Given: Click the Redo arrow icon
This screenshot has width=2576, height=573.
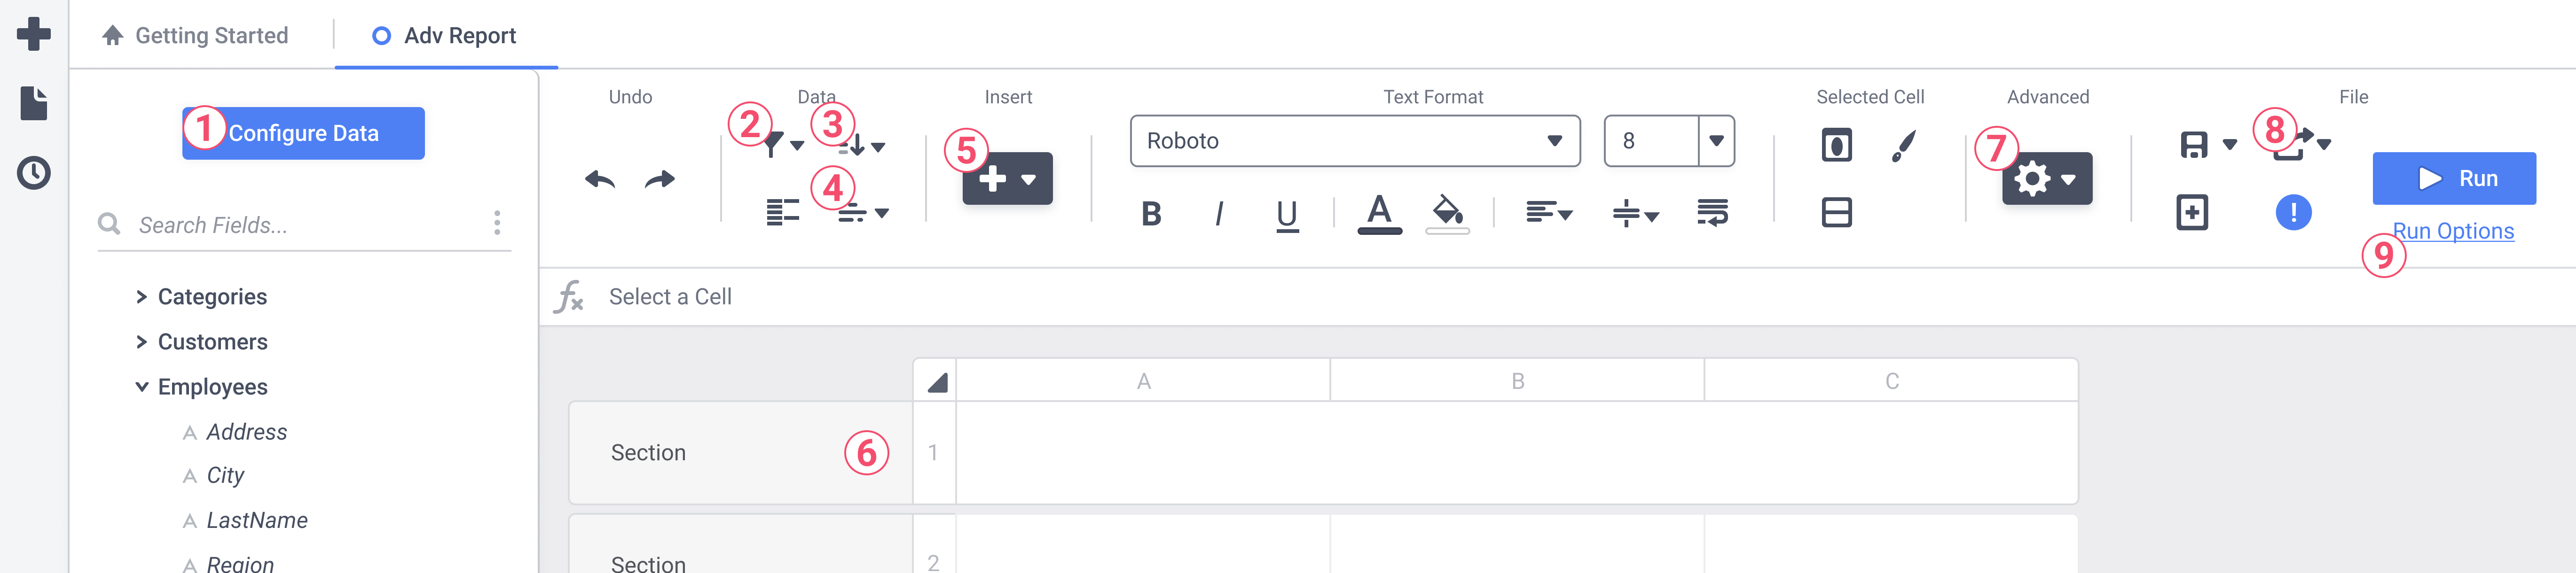Looking at the screenshot, I should pos(660,180).
